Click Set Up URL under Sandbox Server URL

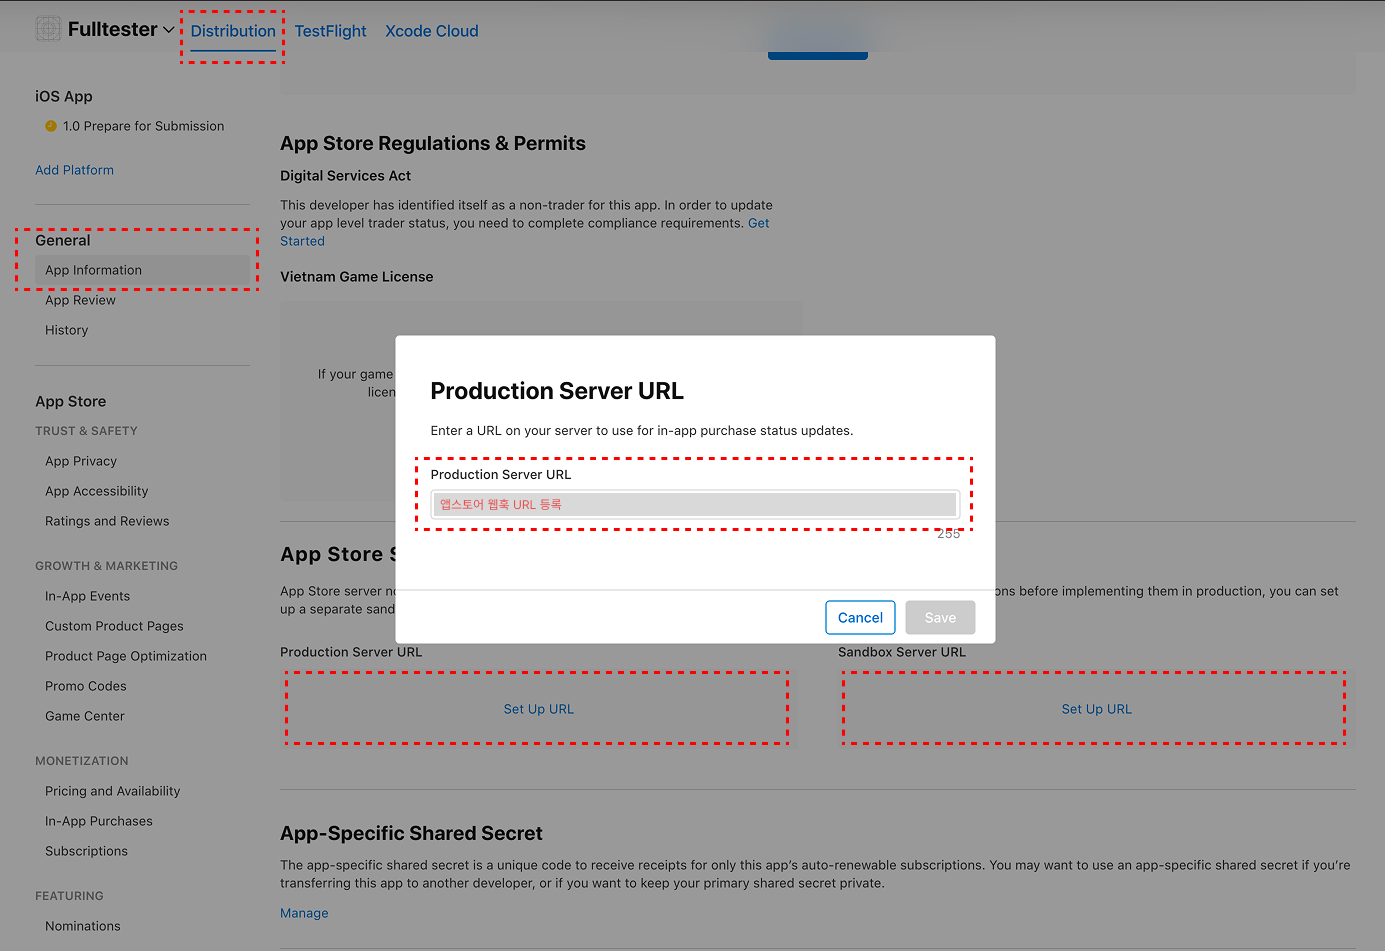(x=1096, y=709)
